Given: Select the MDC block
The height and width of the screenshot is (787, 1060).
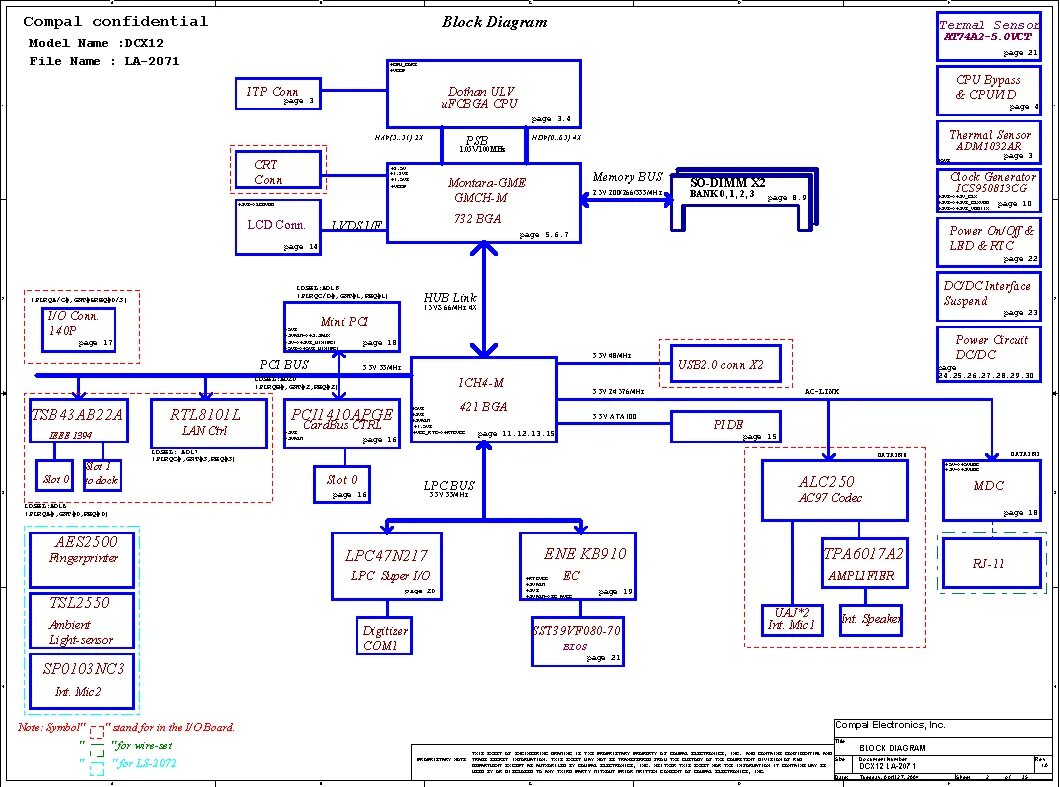Looking at the screenshot, I should (991, 491).
